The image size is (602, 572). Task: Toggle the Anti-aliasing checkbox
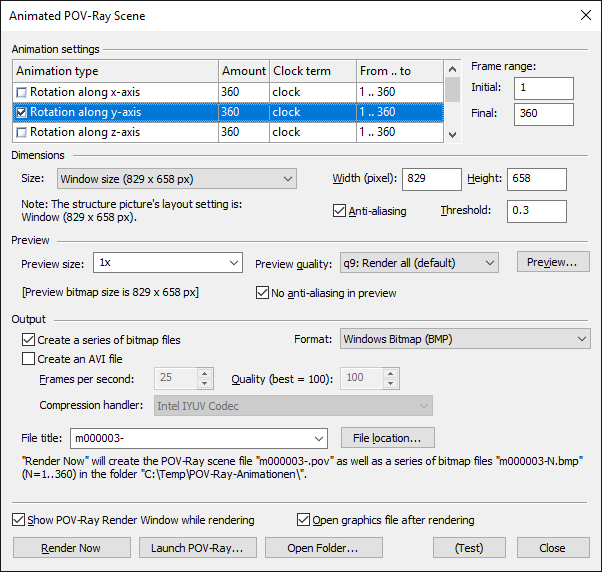(339, 211)
